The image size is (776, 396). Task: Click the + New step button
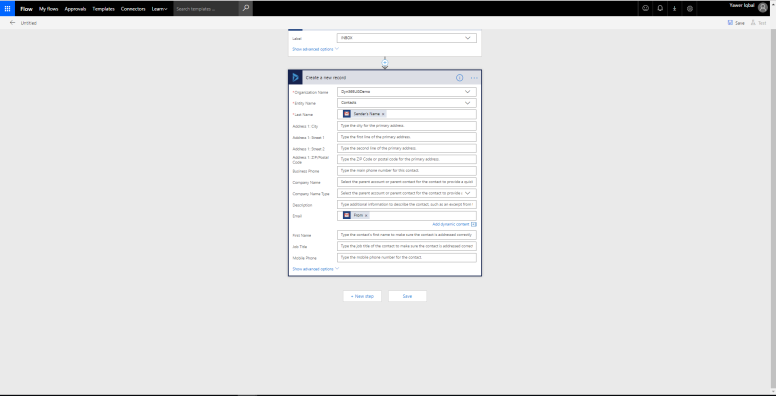click(362, 296)
